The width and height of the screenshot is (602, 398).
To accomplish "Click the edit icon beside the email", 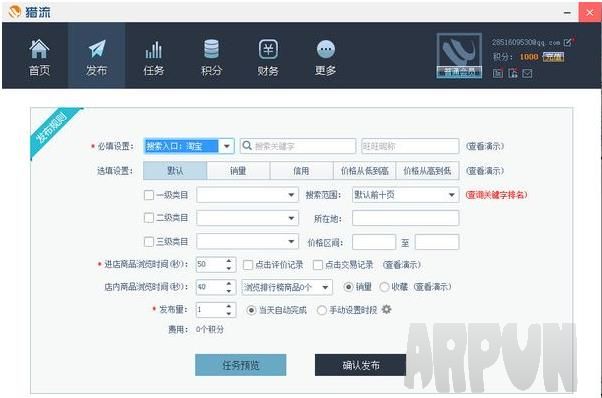I will [567, 42].
